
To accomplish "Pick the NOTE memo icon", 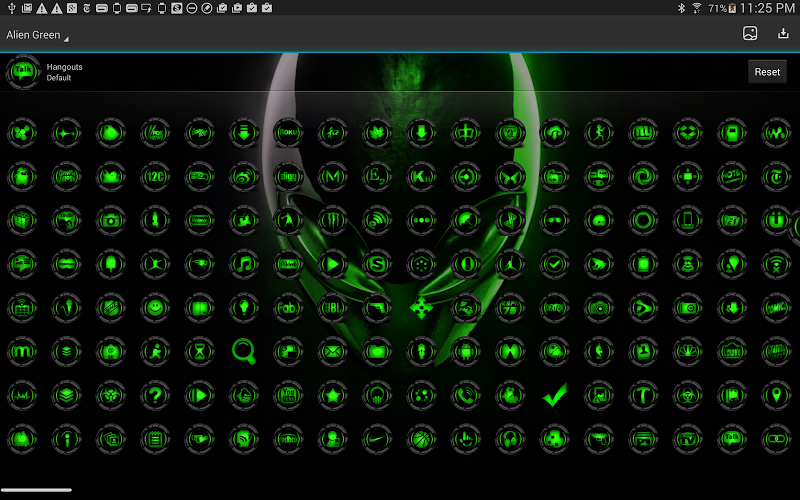I will 732,177.
